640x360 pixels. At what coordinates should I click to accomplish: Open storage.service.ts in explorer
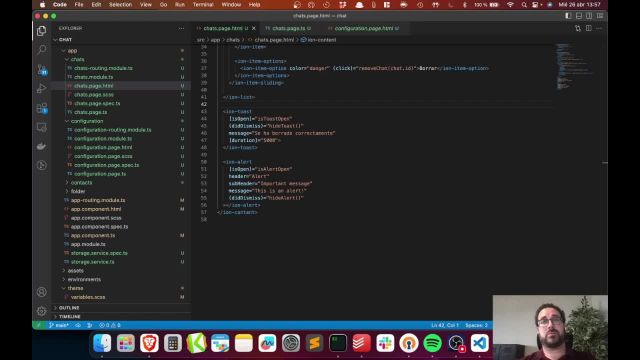click(92, 262)
